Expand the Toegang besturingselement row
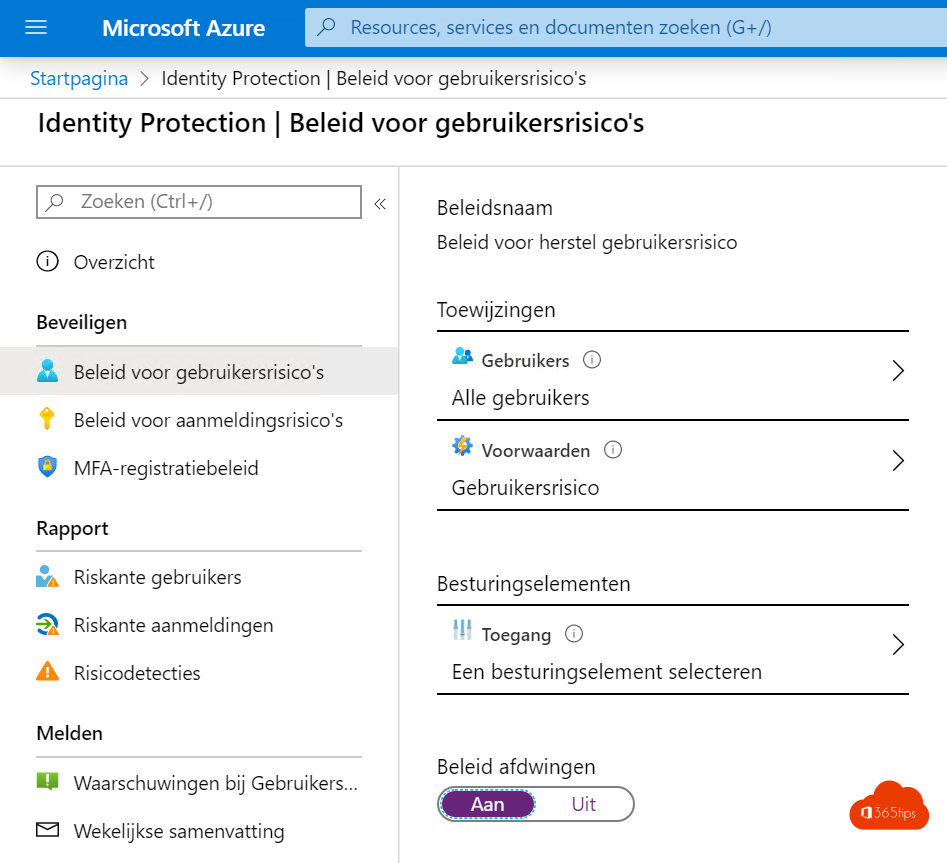947x863 pixels. pos(898,645)
